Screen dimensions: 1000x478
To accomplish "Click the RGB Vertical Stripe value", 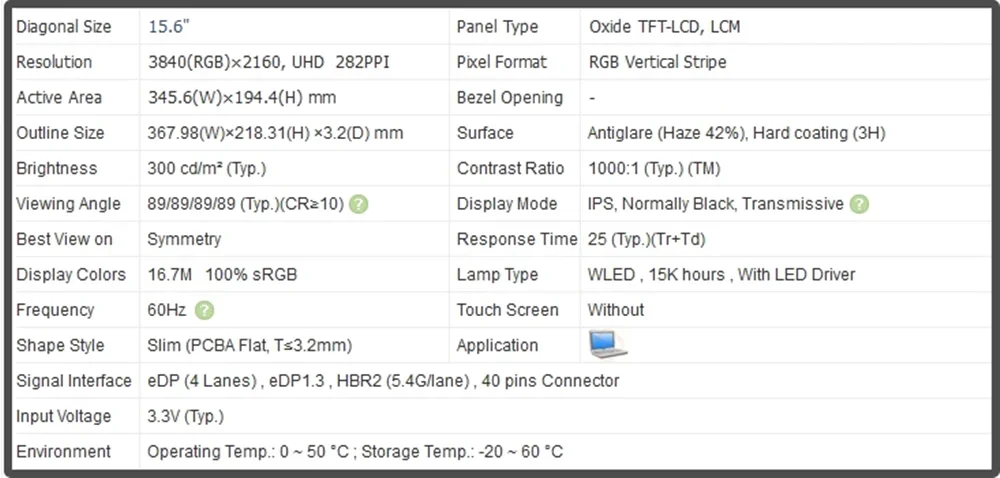I will [x=657, y=62].
